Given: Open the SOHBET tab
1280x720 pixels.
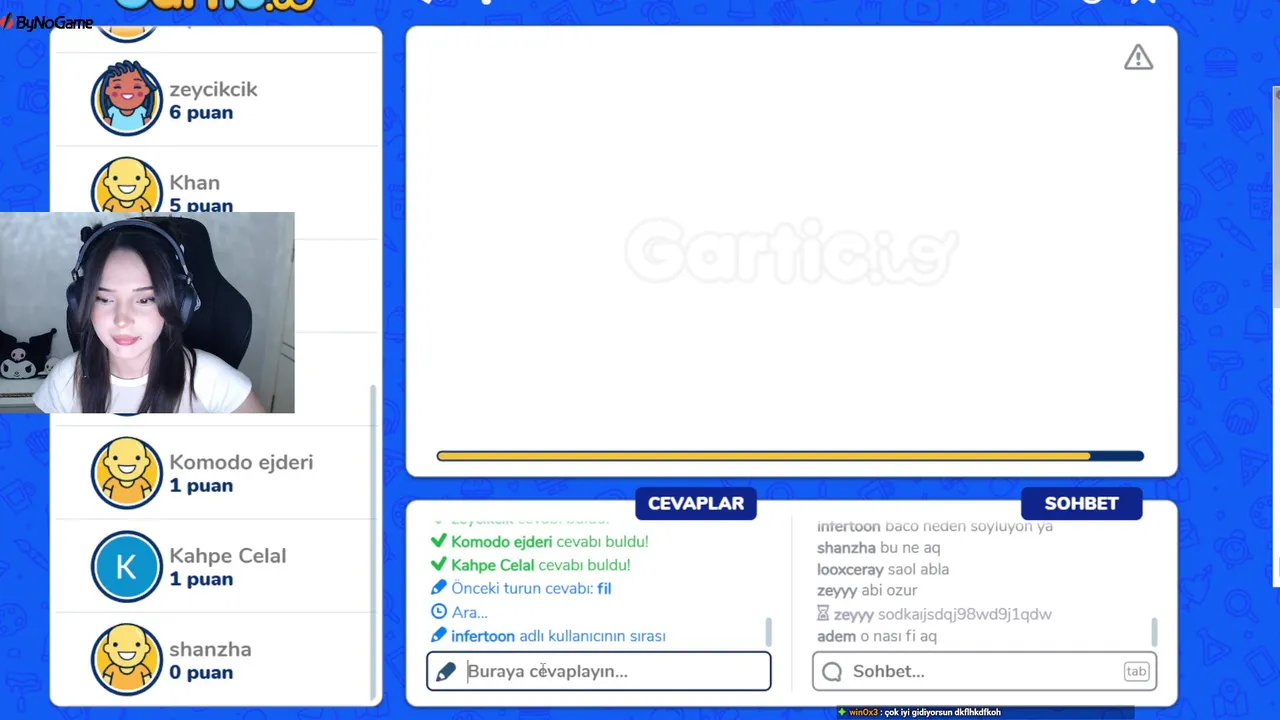Looking at the screenshot, I should click(x=1081, y=503).
